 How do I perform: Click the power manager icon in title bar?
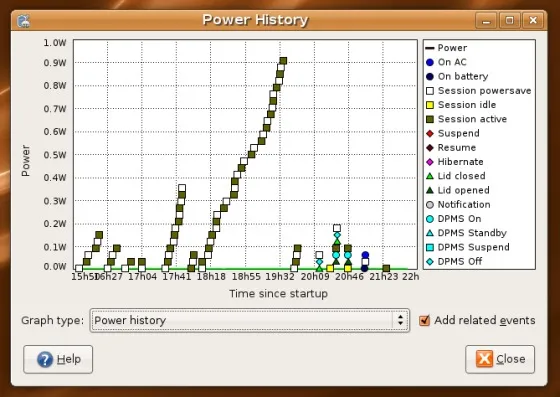pos(24,20)
